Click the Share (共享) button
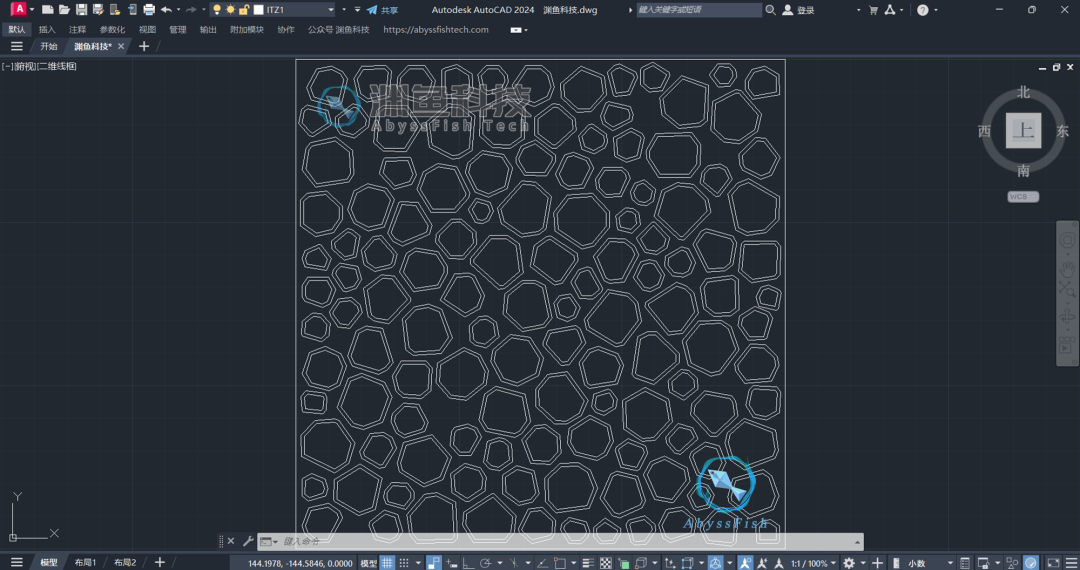 click(x=382, y=10)
